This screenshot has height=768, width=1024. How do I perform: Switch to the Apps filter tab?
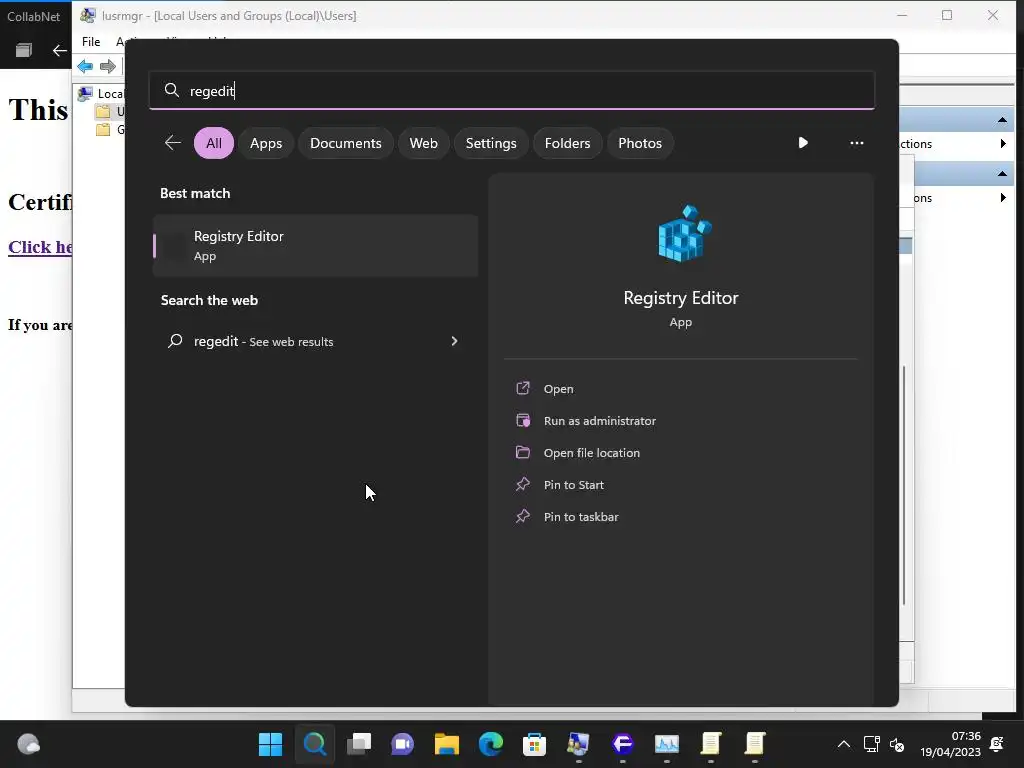(x=266, y=143)
